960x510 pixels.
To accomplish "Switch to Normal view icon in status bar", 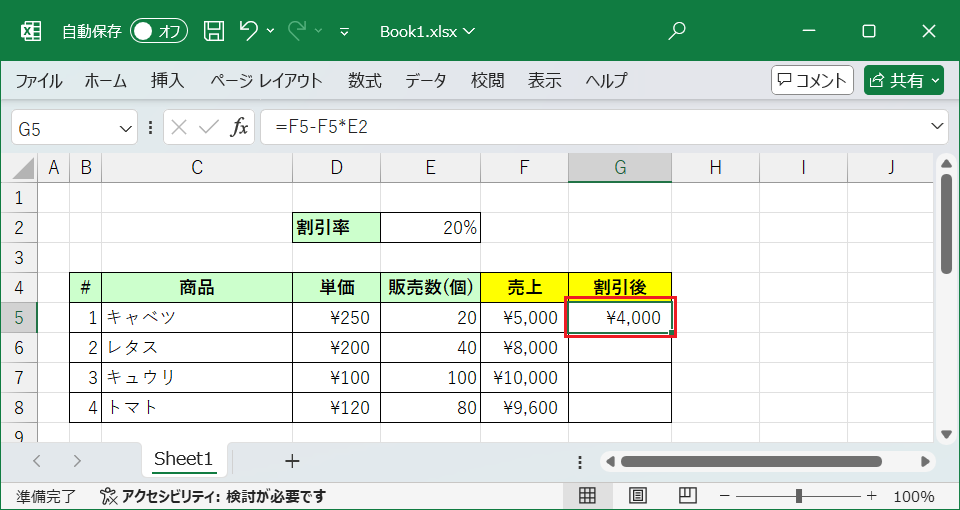I will click(x=588, y=496).
